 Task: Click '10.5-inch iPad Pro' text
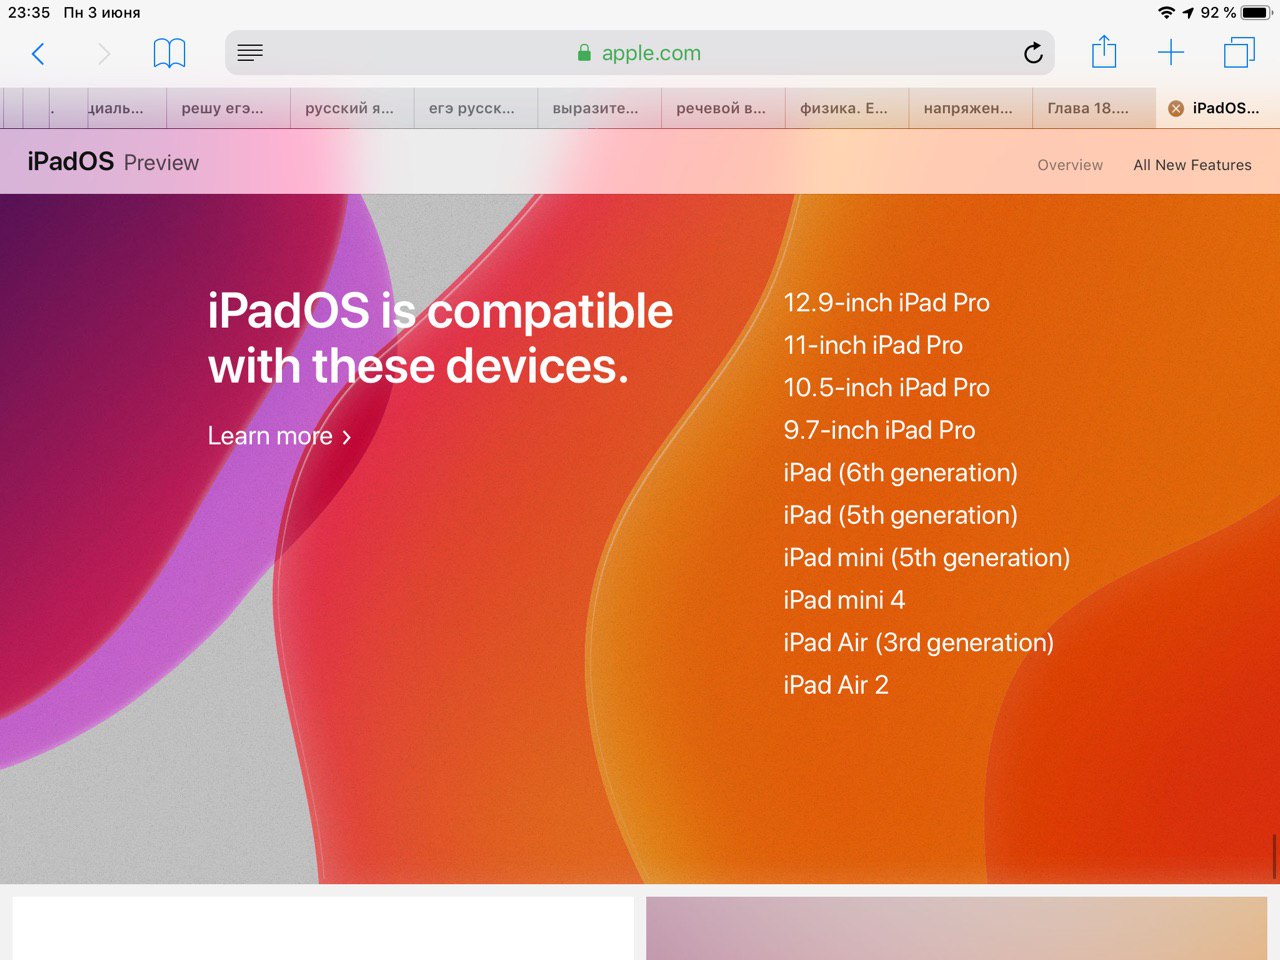[886, 388]
